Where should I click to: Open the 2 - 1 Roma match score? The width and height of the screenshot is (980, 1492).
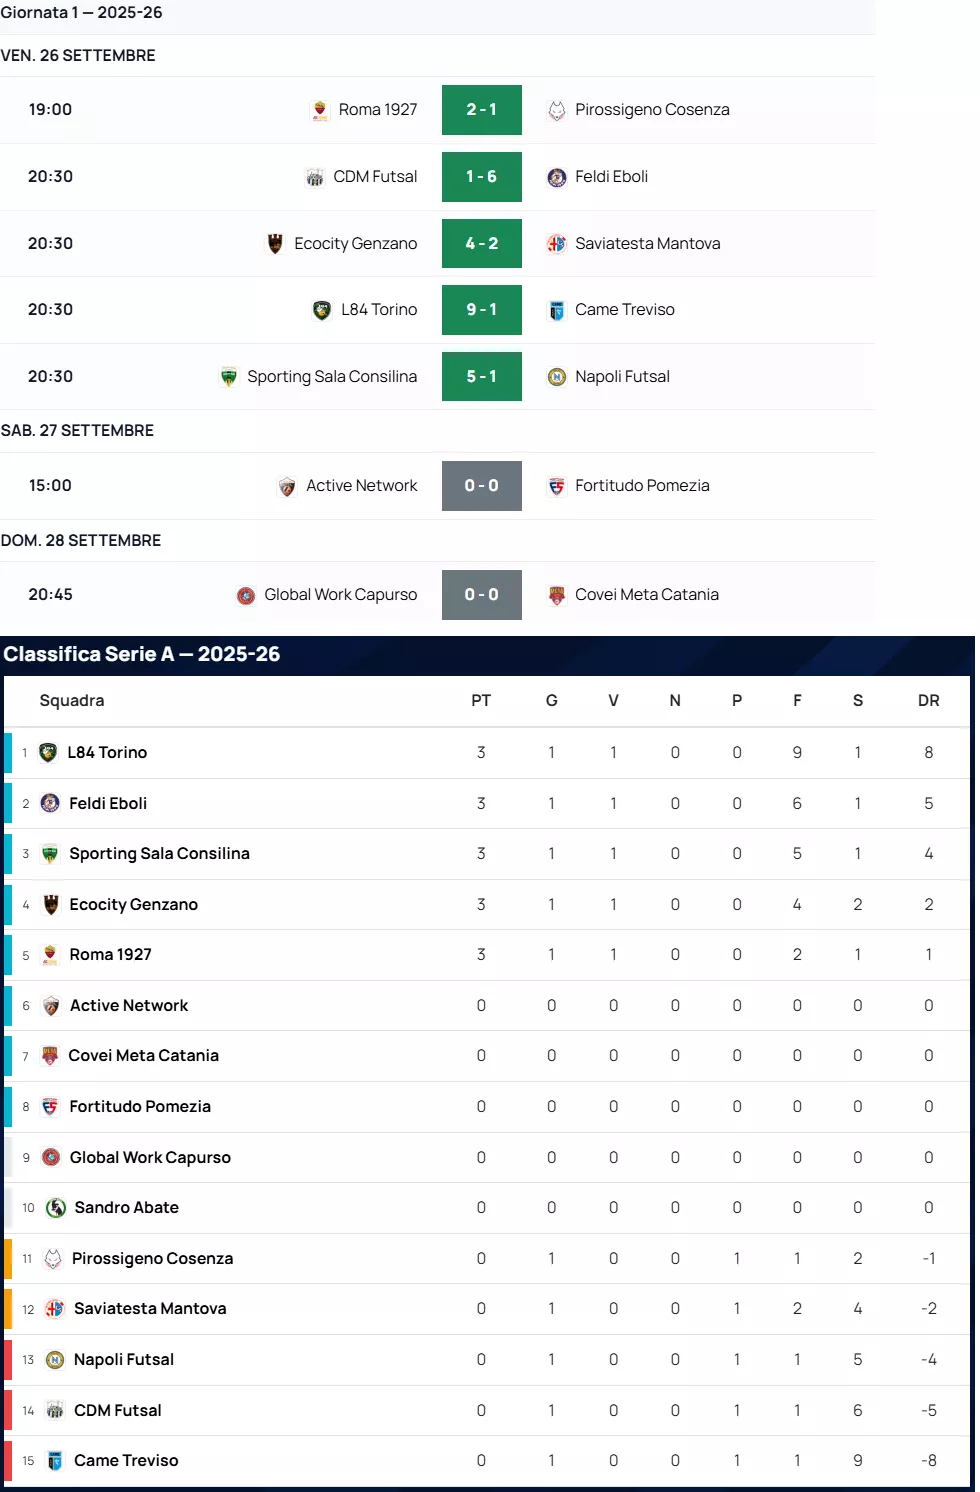coord(481,110)
